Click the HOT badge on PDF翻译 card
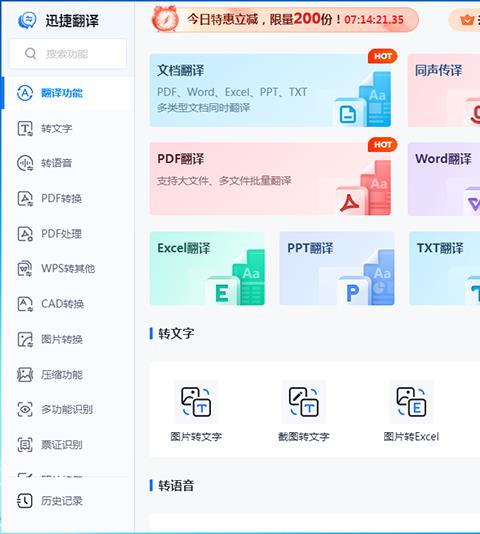The image size is (480, 534). [x=383, y=145]
